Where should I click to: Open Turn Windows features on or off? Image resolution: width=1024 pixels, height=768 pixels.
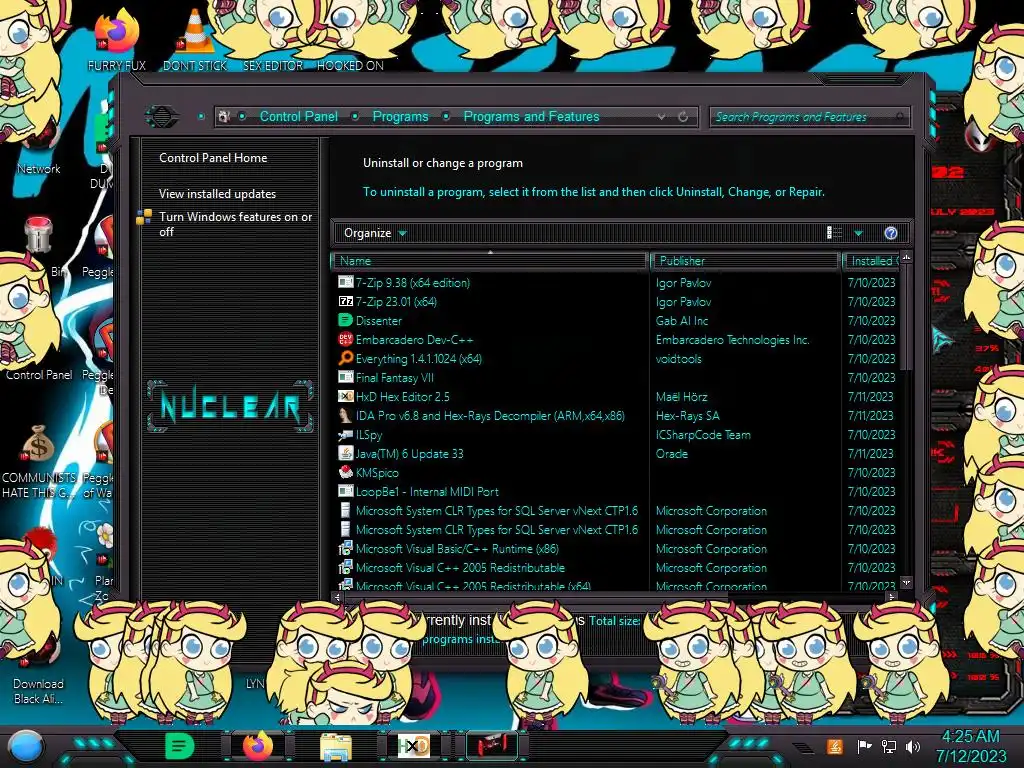pyautogui.click(x=235, y=224)
